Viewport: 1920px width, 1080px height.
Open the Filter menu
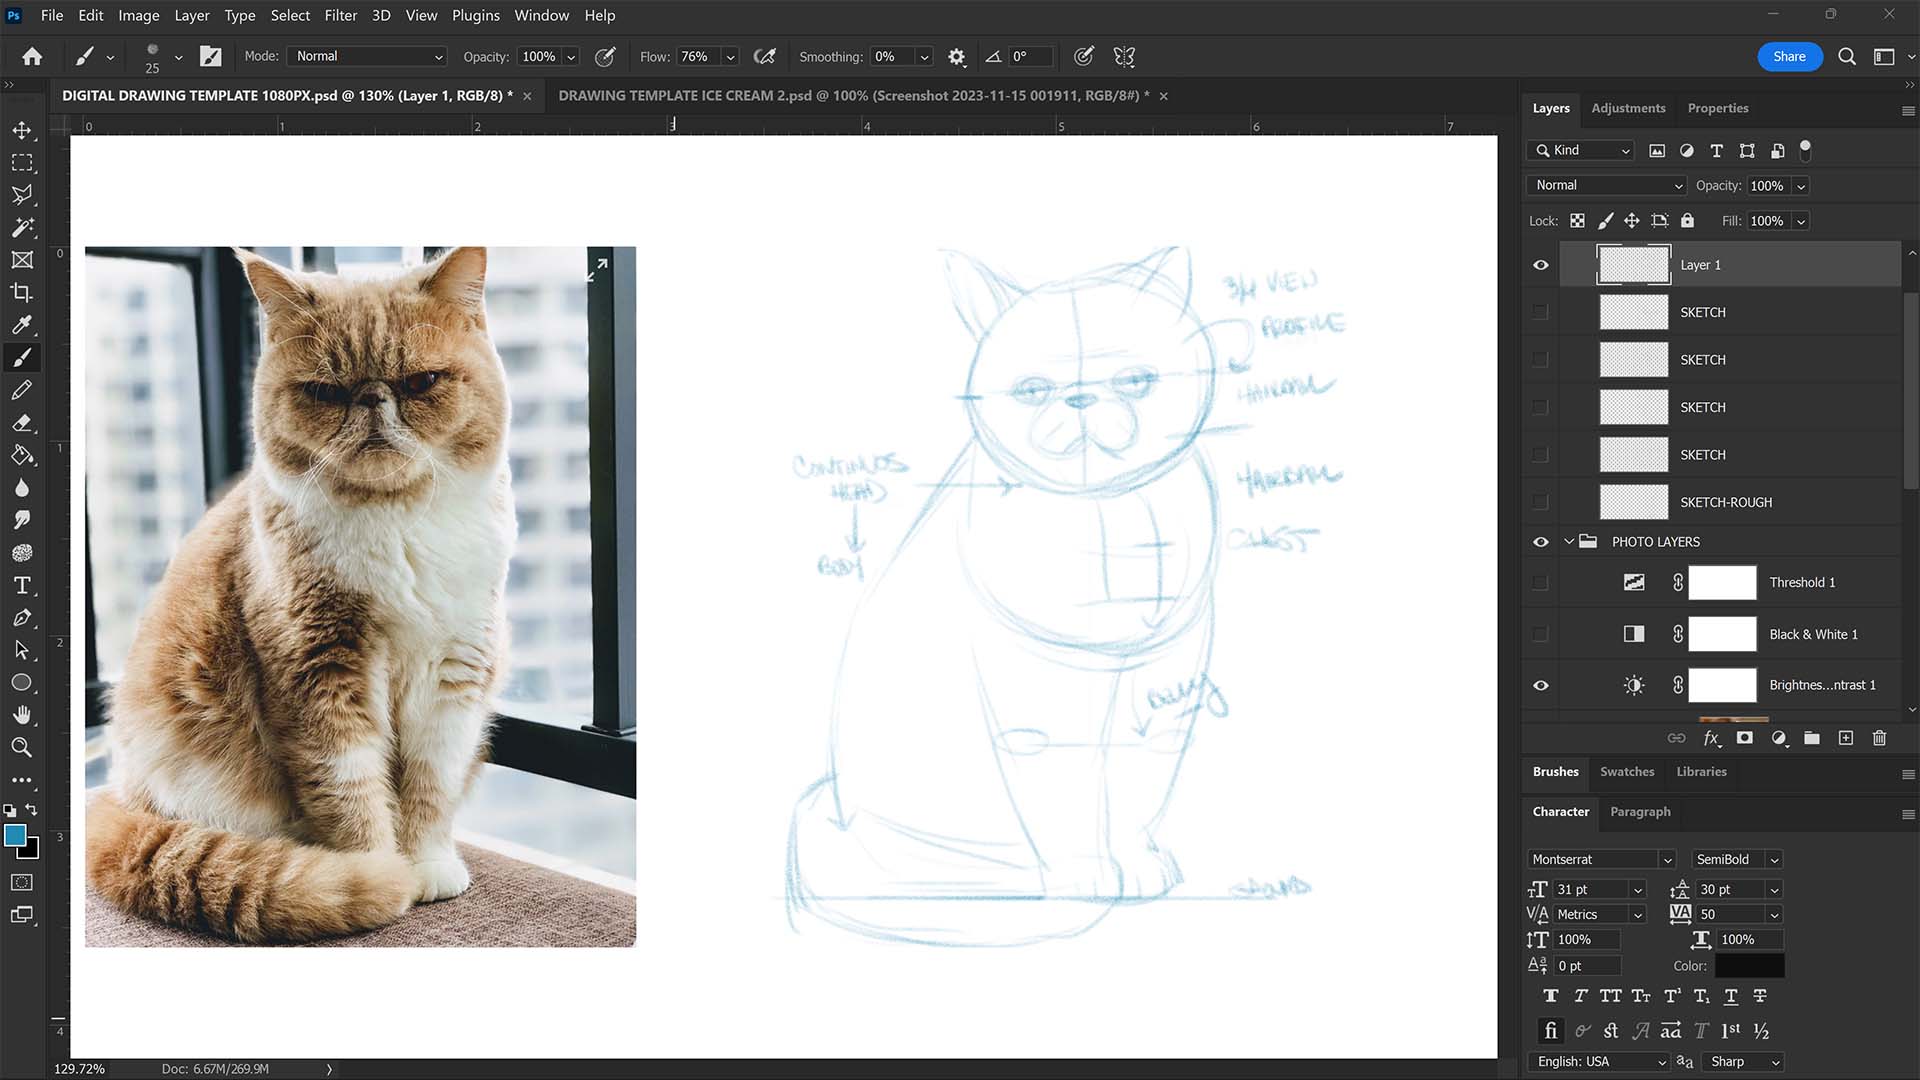tap(340, 15)
